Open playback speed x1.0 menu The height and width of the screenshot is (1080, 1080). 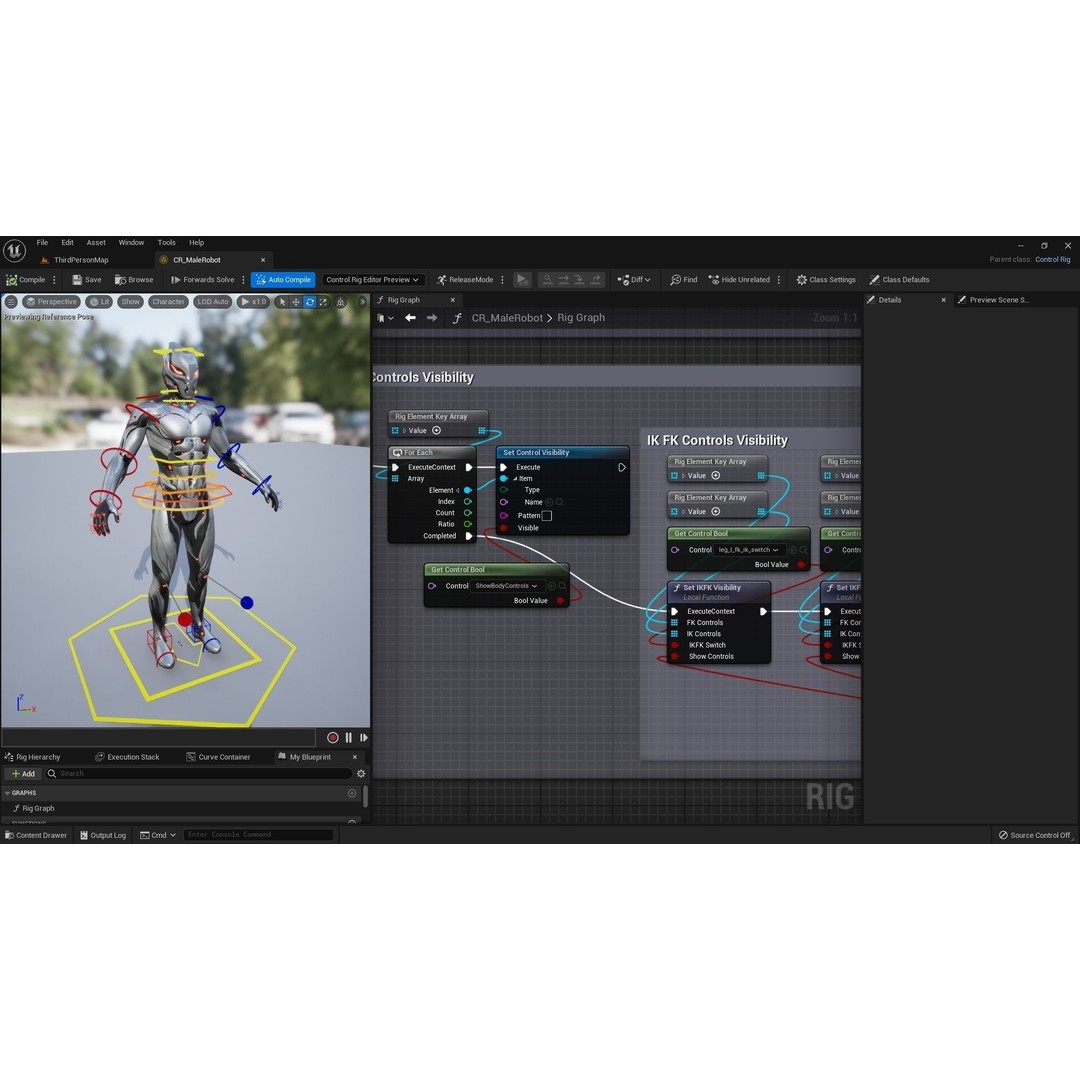click(253, 302)
